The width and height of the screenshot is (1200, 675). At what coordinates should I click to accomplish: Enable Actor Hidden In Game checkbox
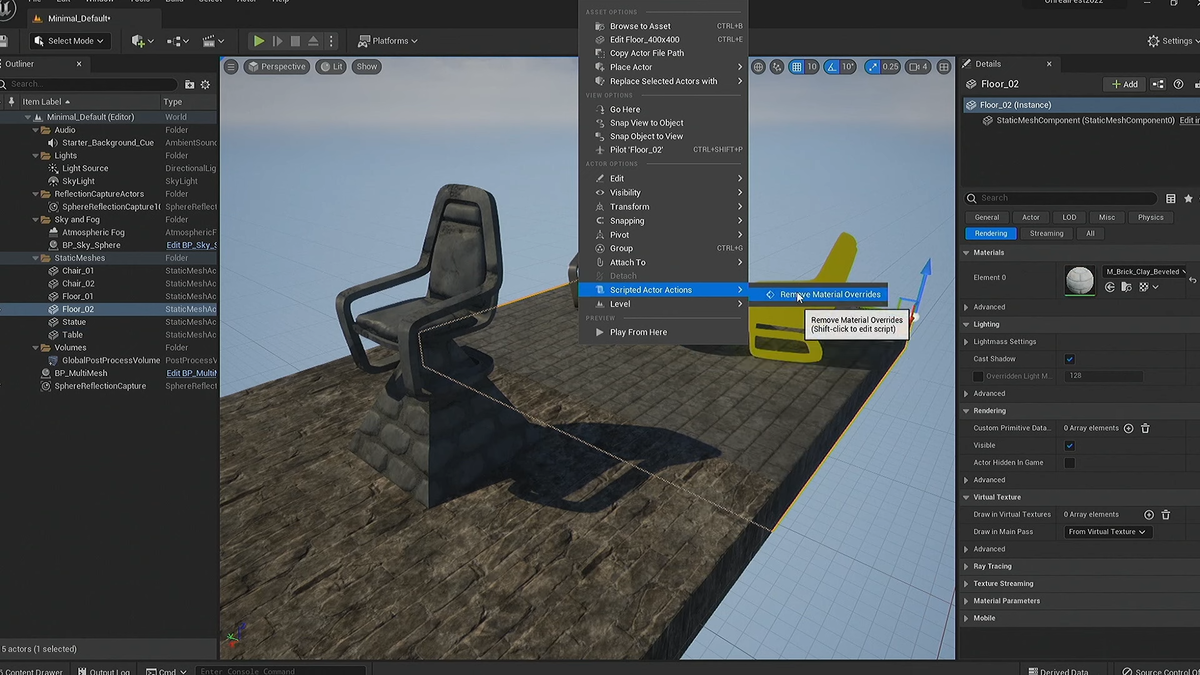point(1069,463)
